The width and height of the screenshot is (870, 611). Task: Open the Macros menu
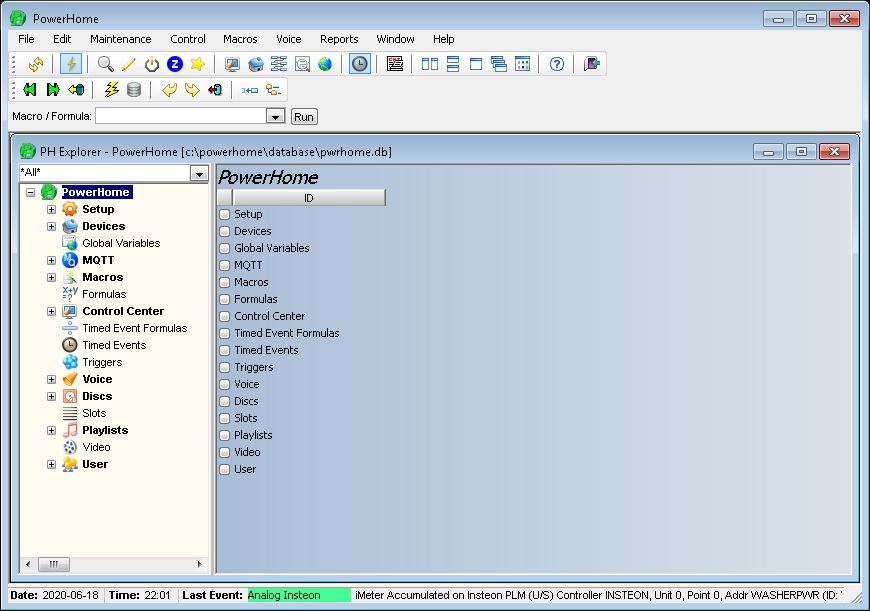240,39
